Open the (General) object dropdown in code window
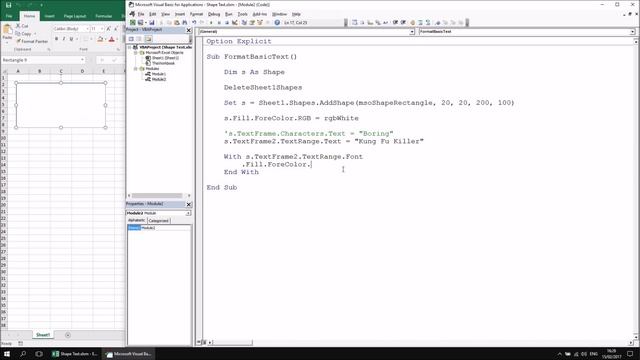 412,31
